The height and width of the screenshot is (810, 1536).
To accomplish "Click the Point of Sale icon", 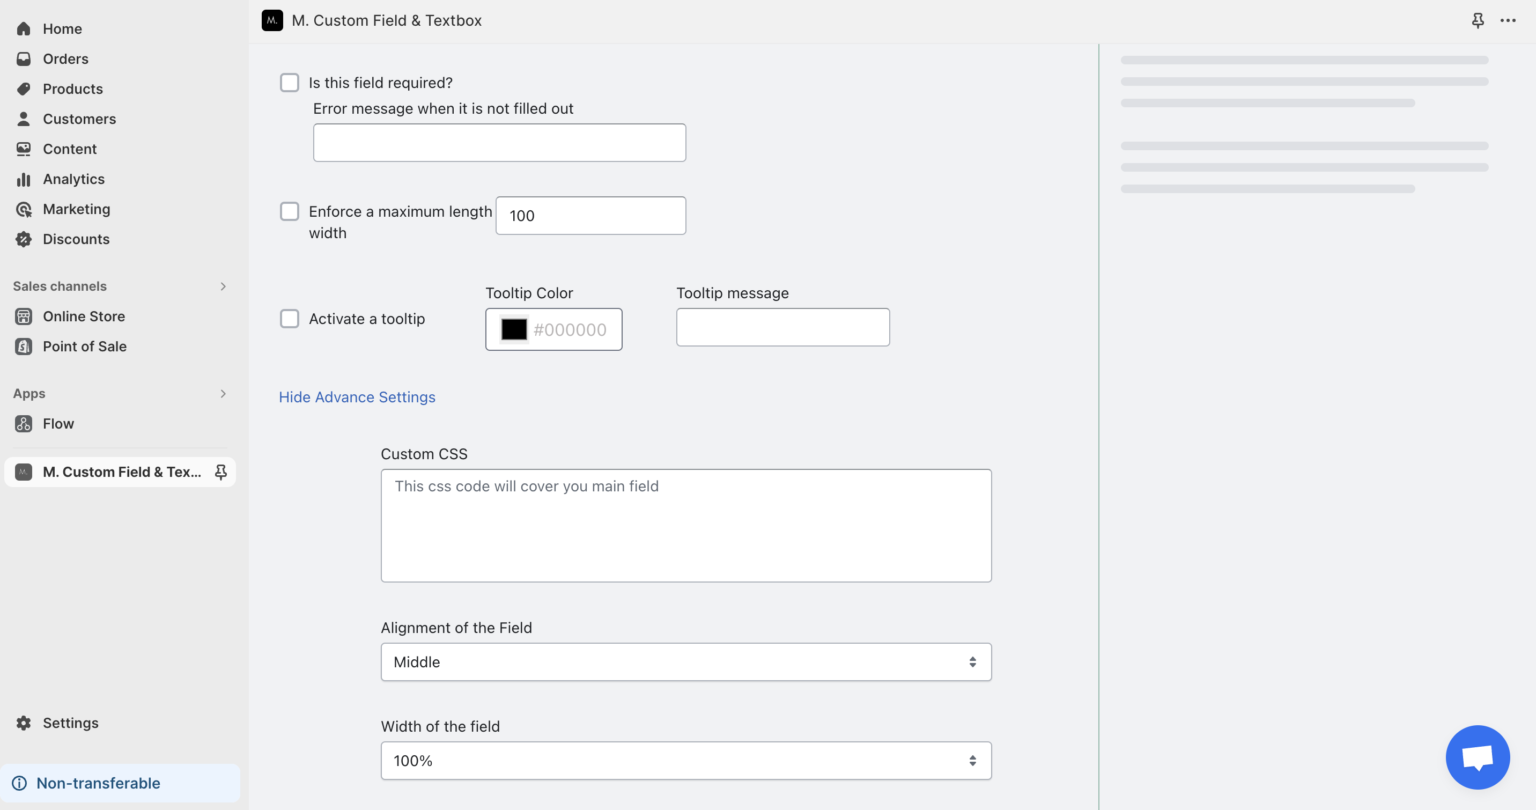I will (24, 346).
